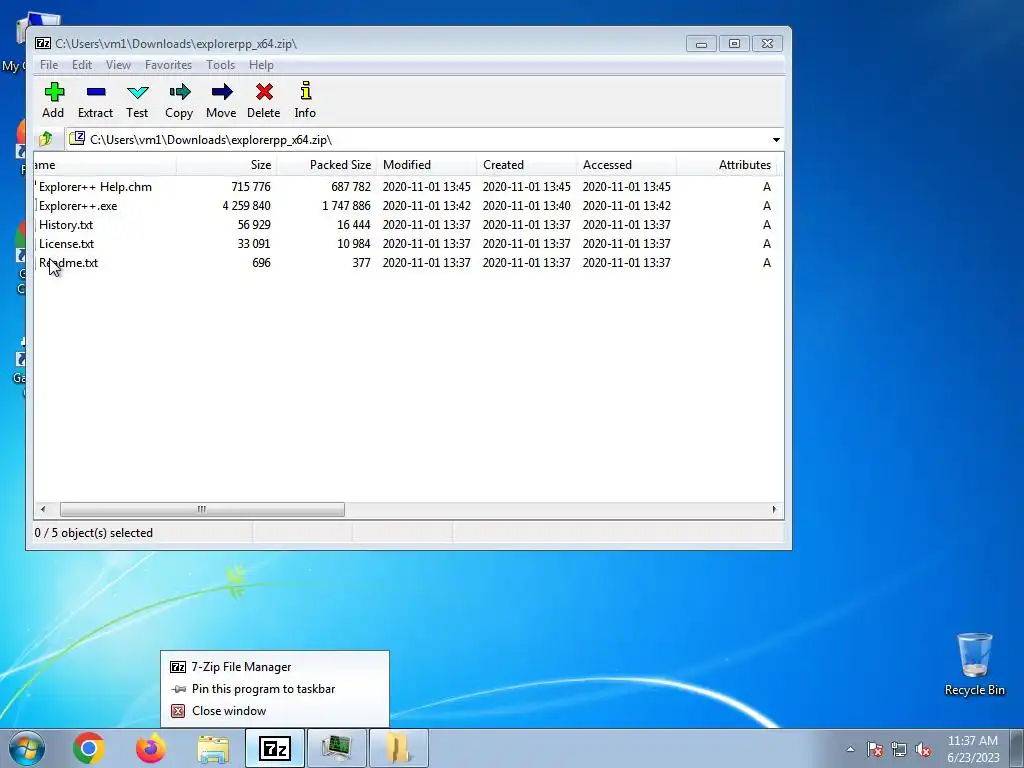This screenshot has height=768, width=1024.
Task: Expand the address bar path dropdown
Action: pyautogui.click(x=776, y=140)
